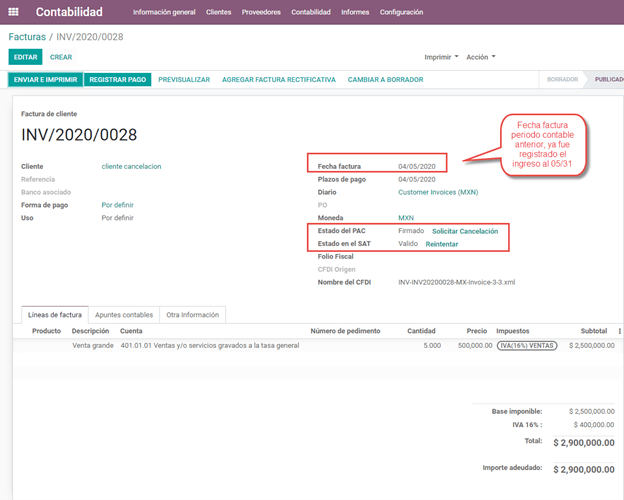Click the EDITAR button
Viewport: 624px width, 500px height.
tap(25, 57)
